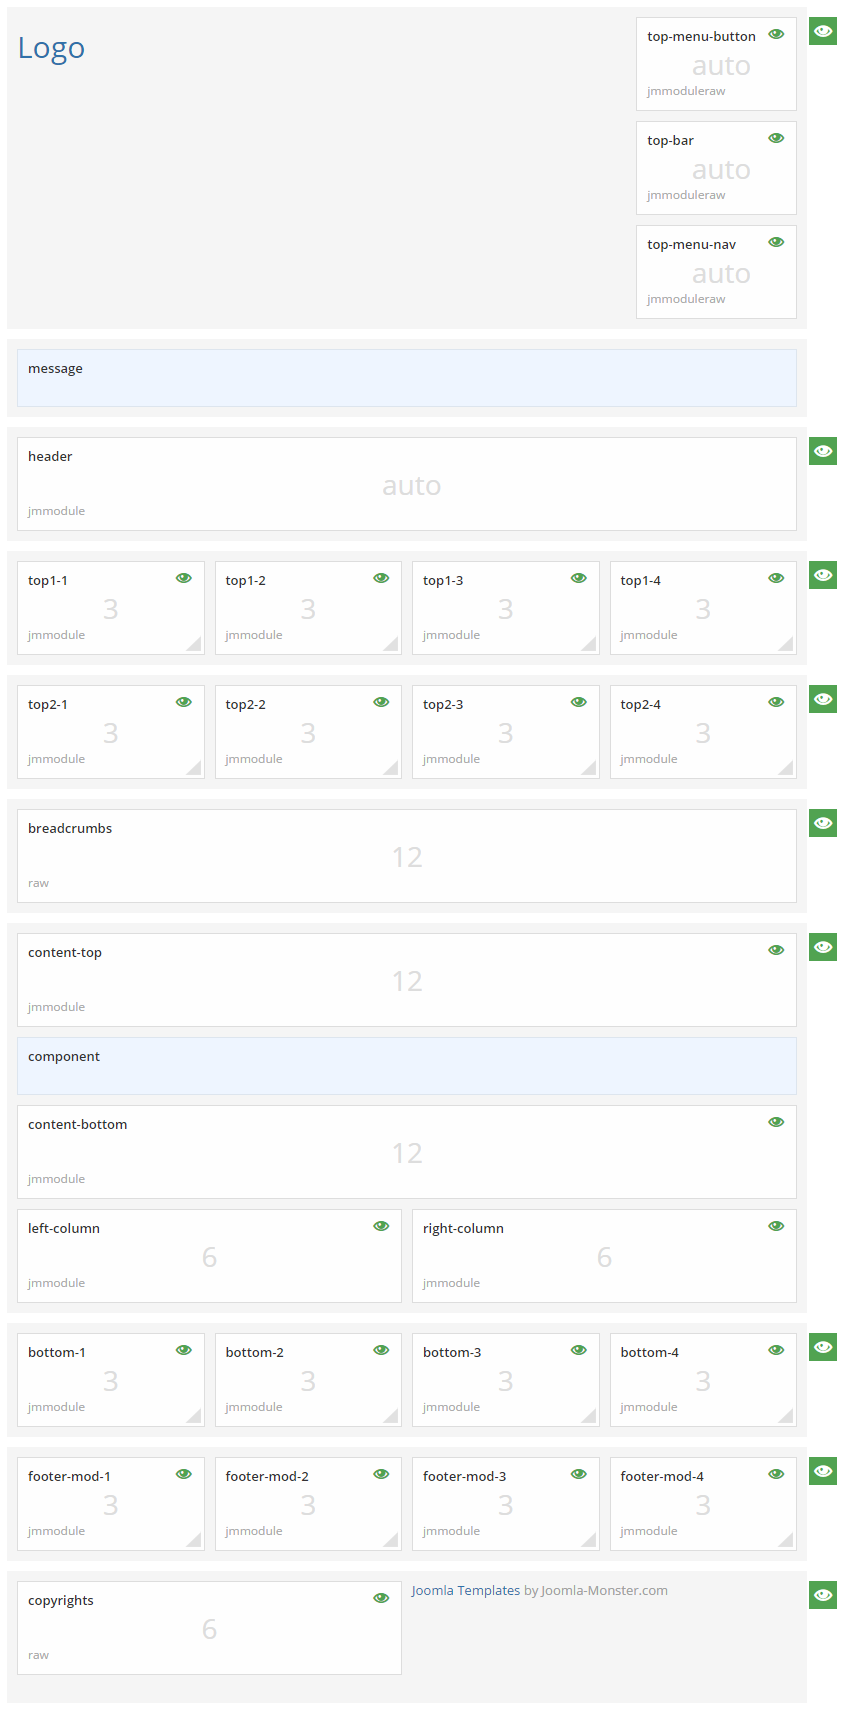
Task: Select the 'message' block label
Action: pyautogui.click(x=55, y=369)
